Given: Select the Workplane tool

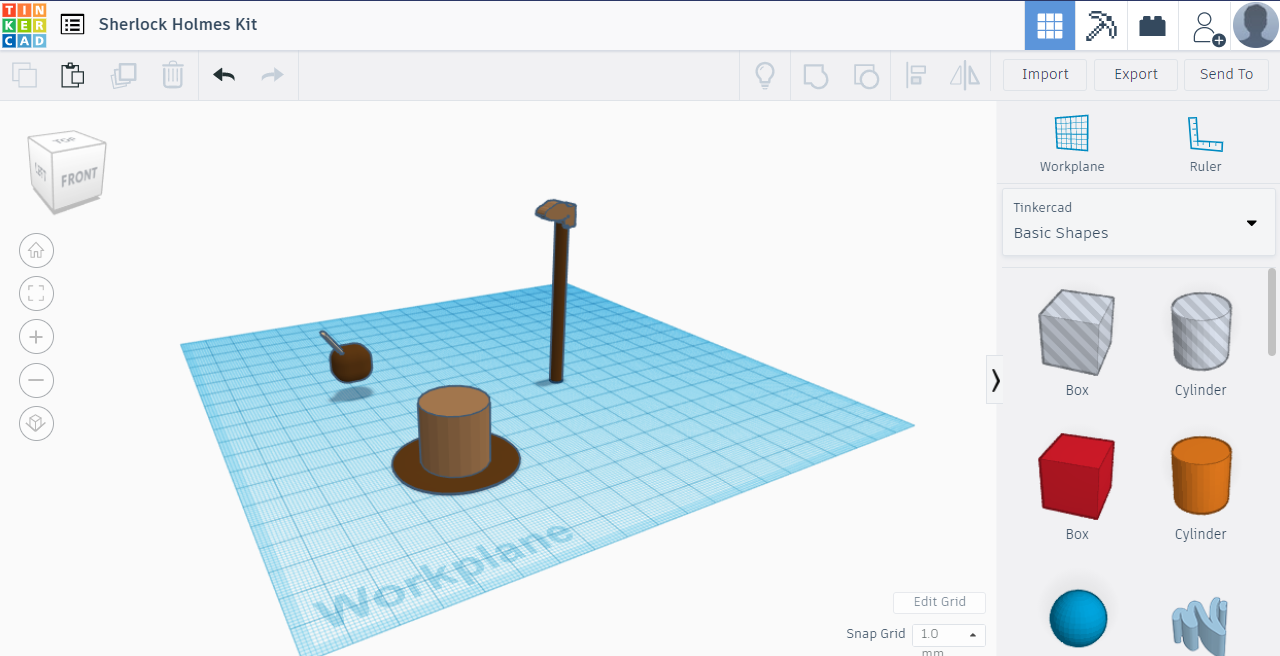Looking at the screenshot, I should point(1072,144).
